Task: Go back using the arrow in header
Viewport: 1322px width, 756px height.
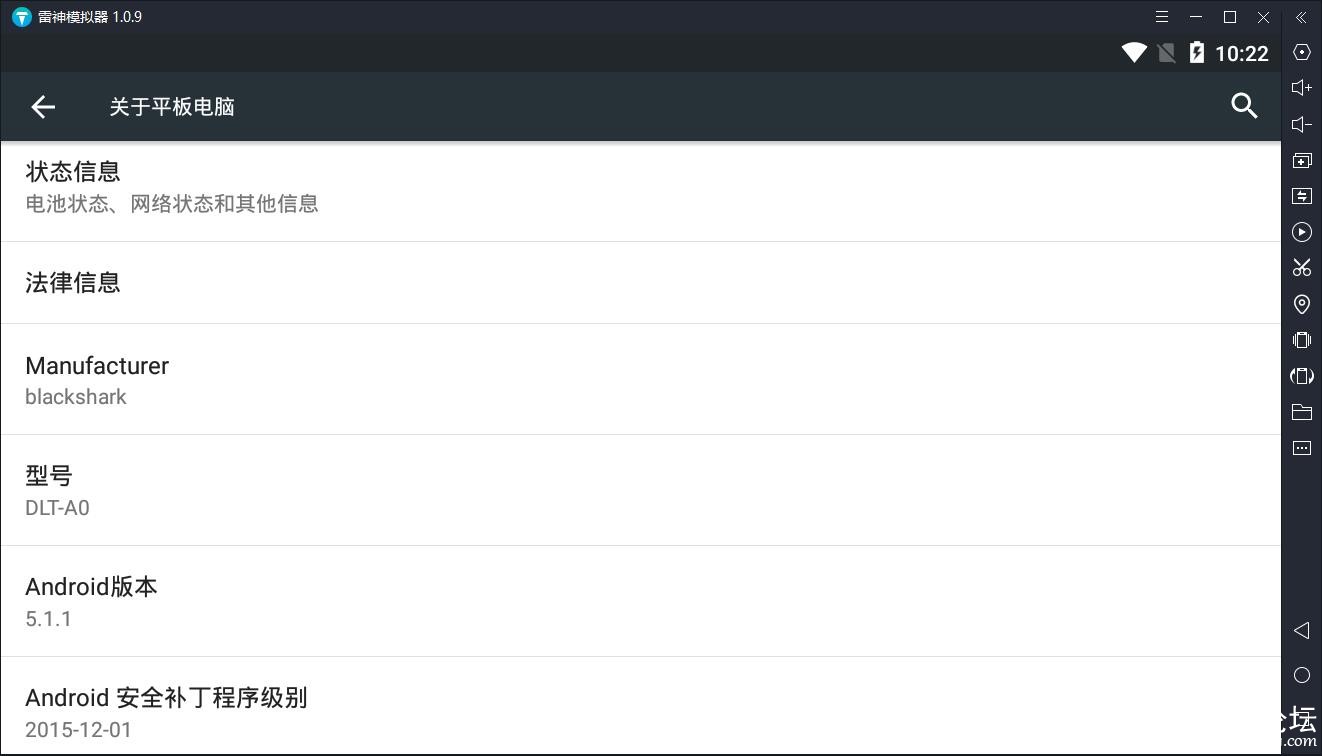Action: [x=43, y=107]
